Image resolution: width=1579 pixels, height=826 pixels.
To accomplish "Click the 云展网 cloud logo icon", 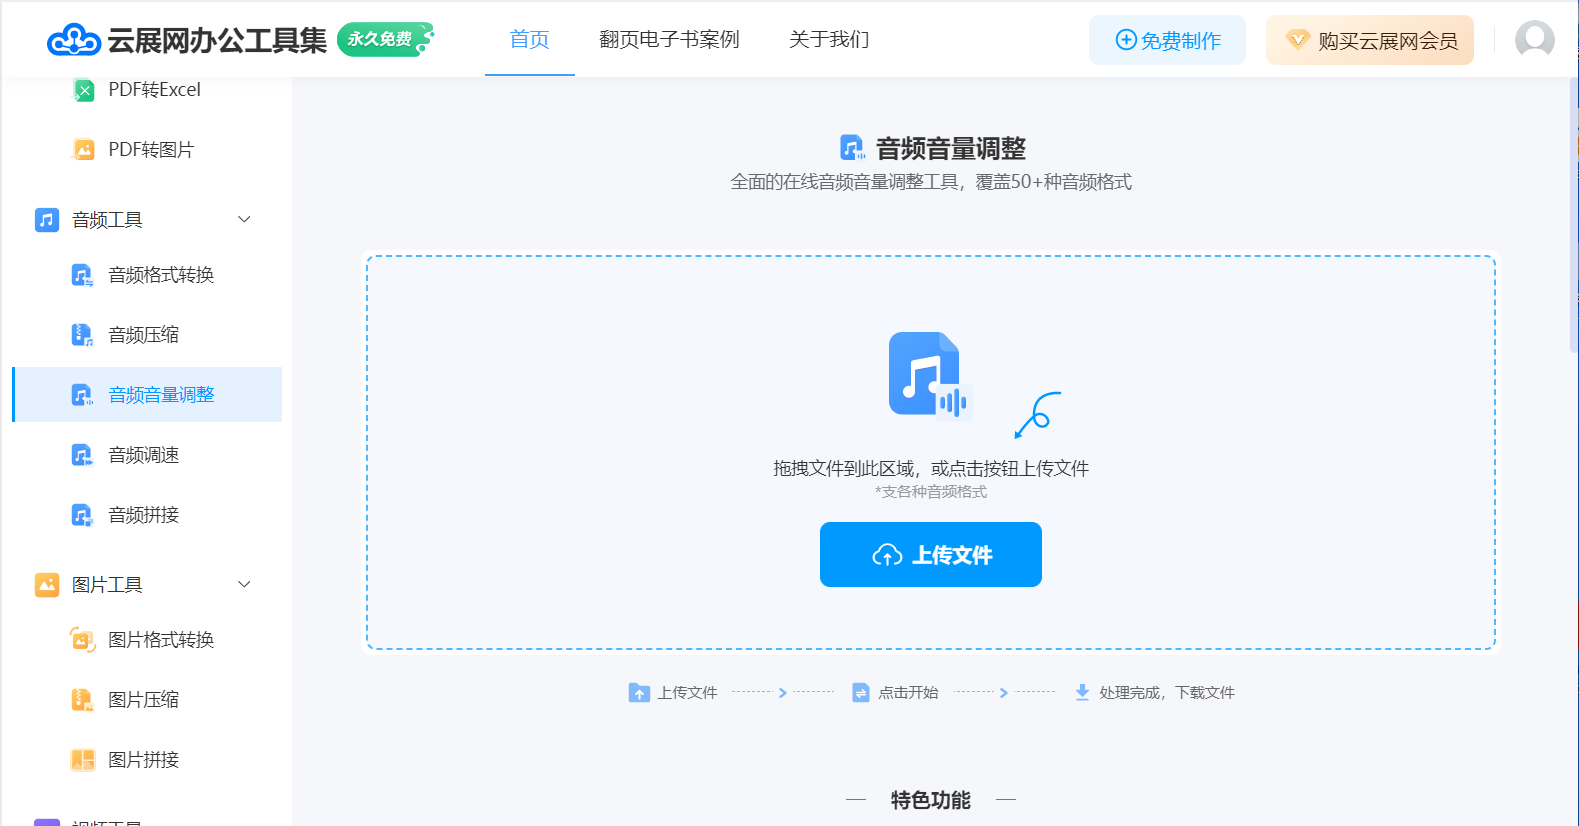I will click(74, 40).
